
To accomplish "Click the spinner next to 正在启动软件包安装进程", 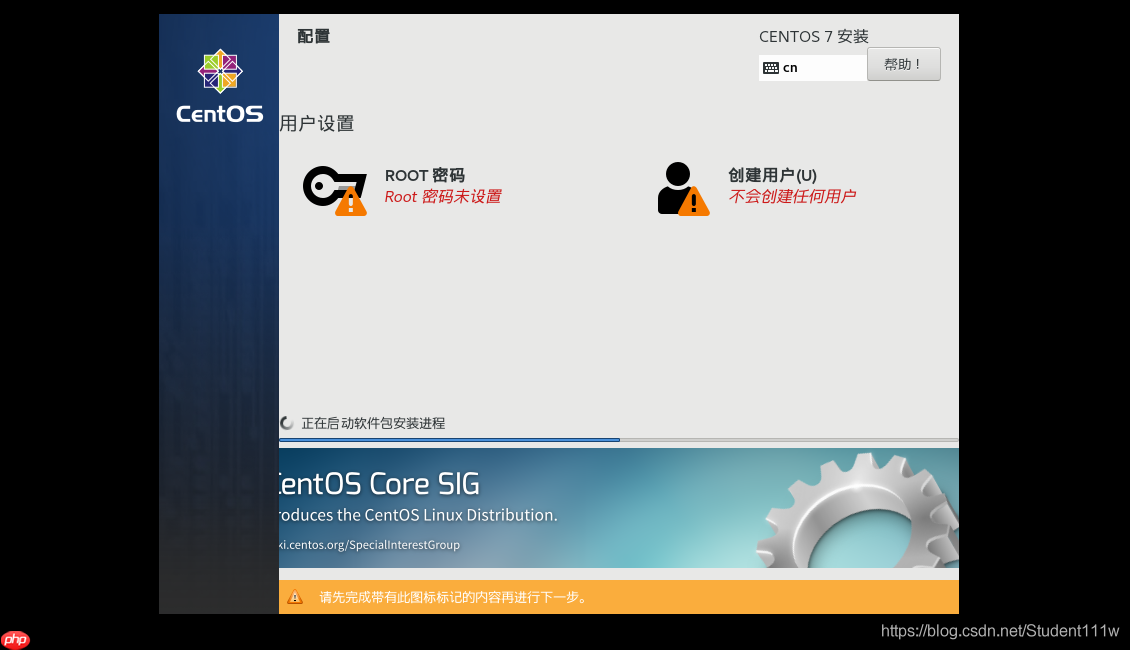I will point(285,422).
